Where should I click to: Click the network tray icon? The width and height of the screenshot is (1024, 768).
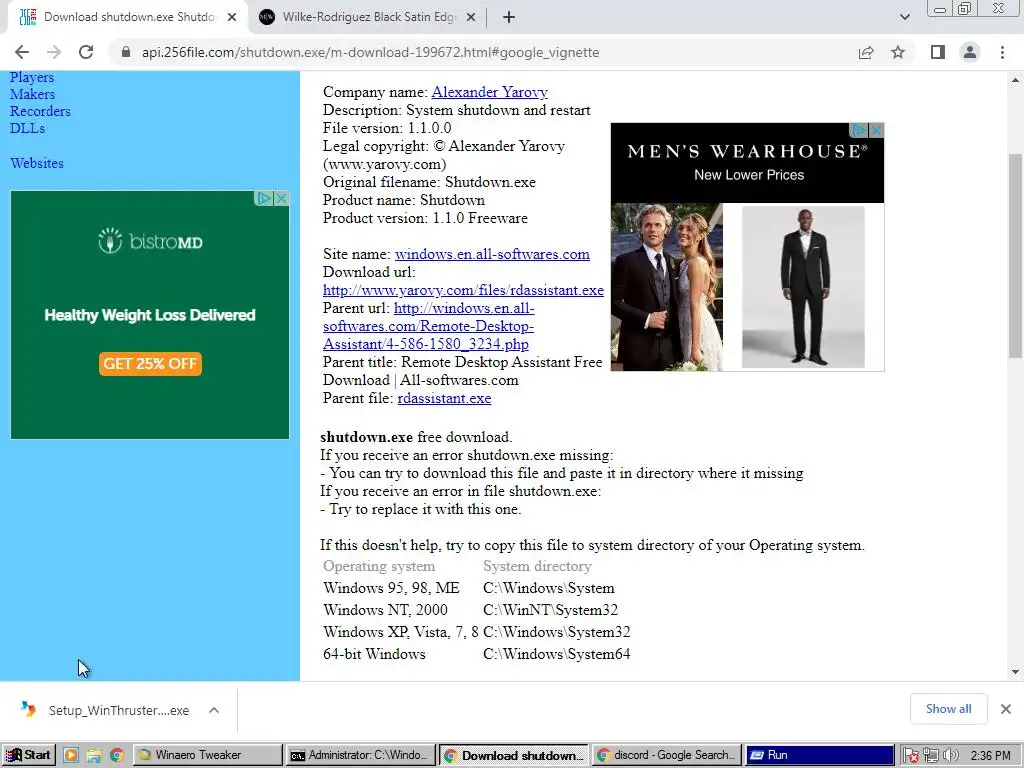[931, 756]
